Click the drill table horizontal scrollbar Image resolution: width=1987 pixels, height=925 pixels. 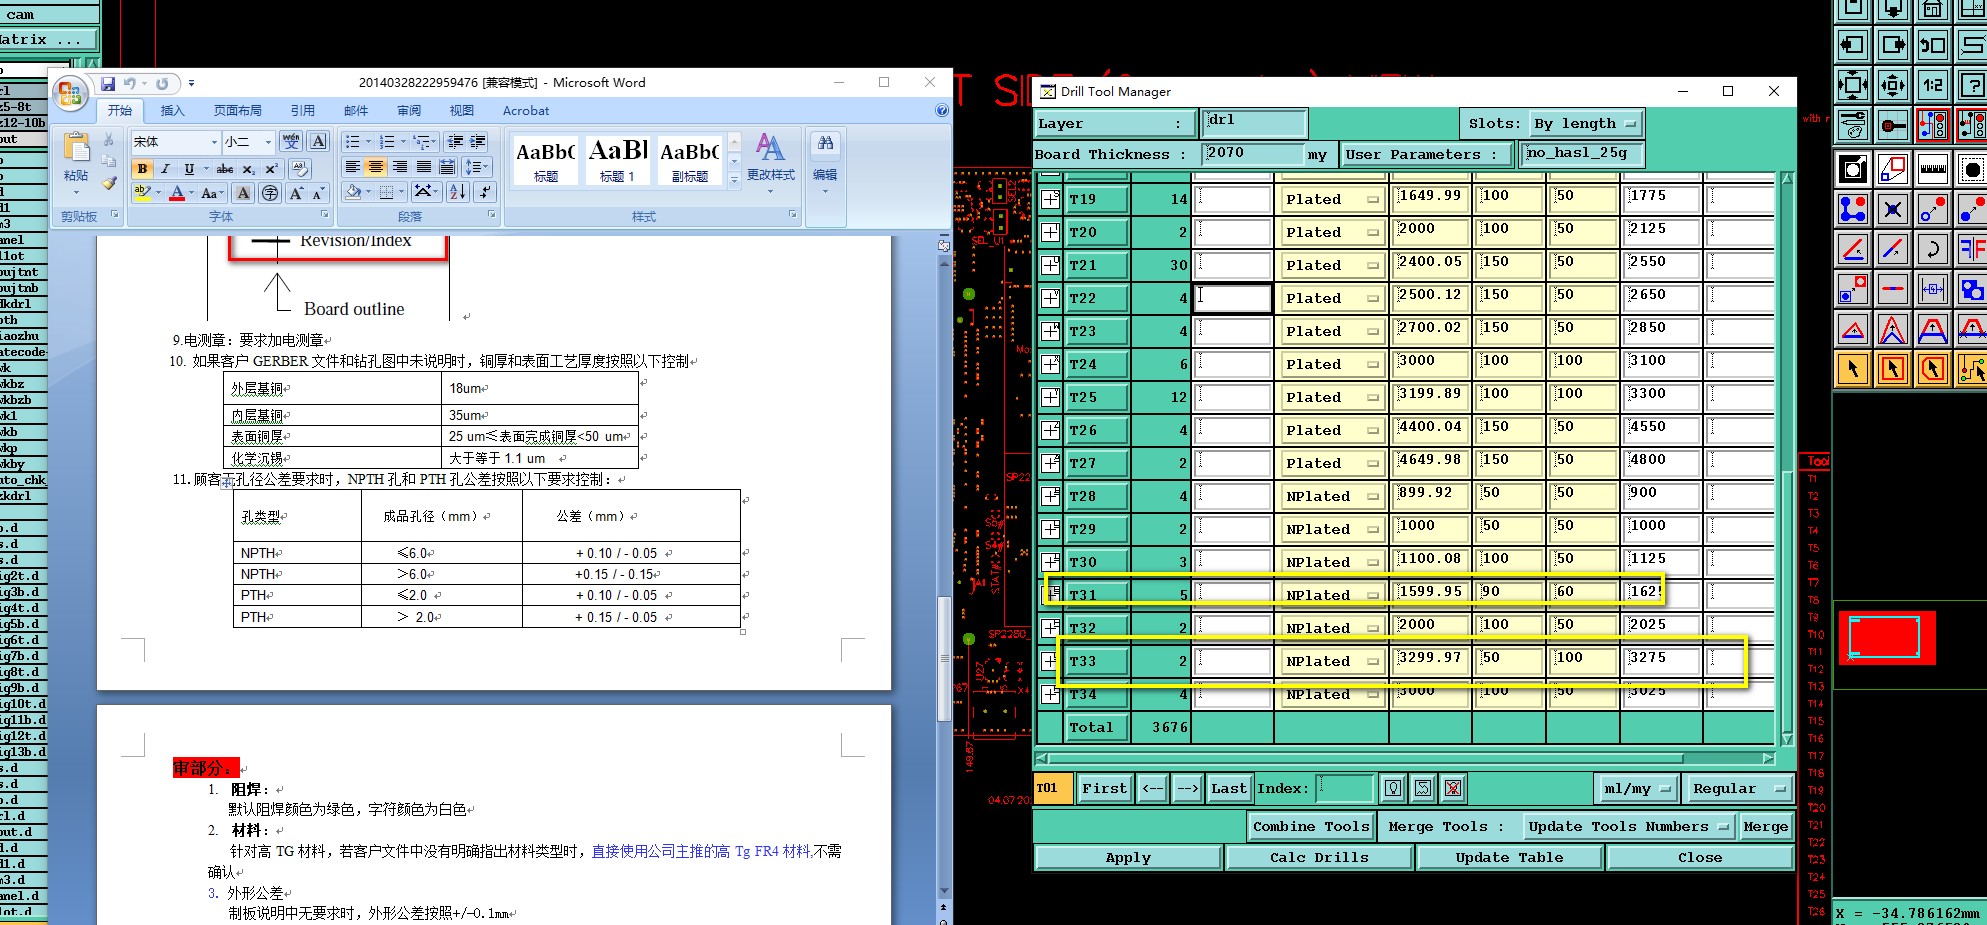click(1407, 758)
